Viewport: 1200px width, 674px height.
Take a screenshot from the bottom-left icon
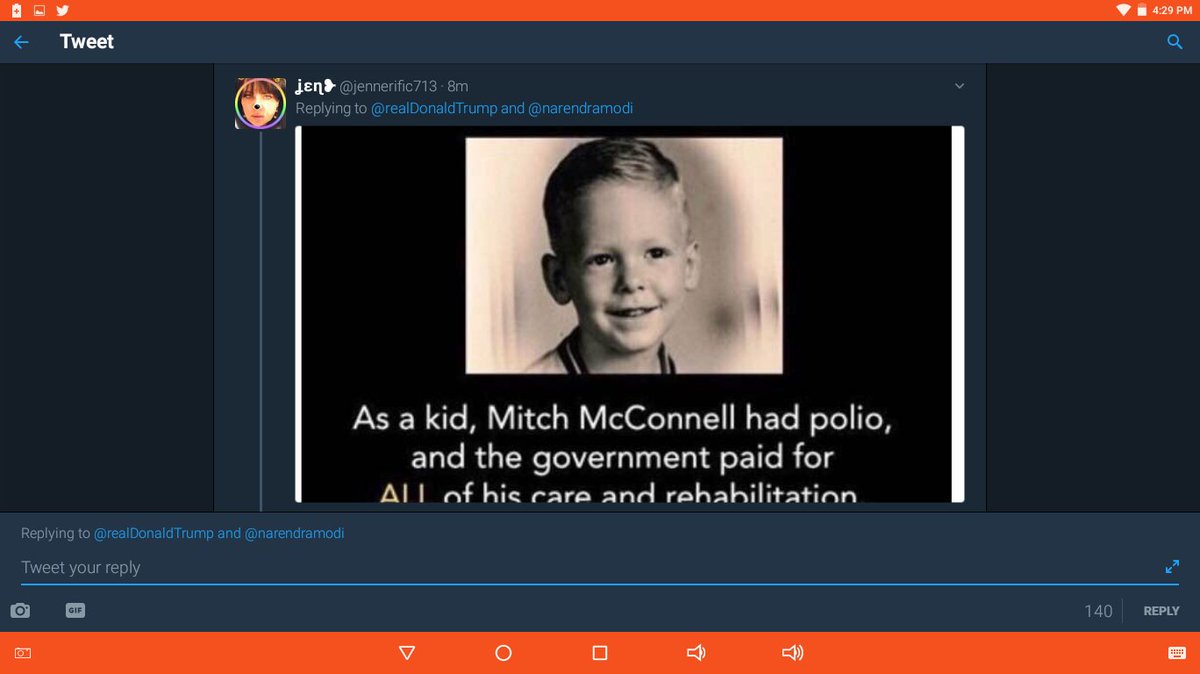pos(22,653)
